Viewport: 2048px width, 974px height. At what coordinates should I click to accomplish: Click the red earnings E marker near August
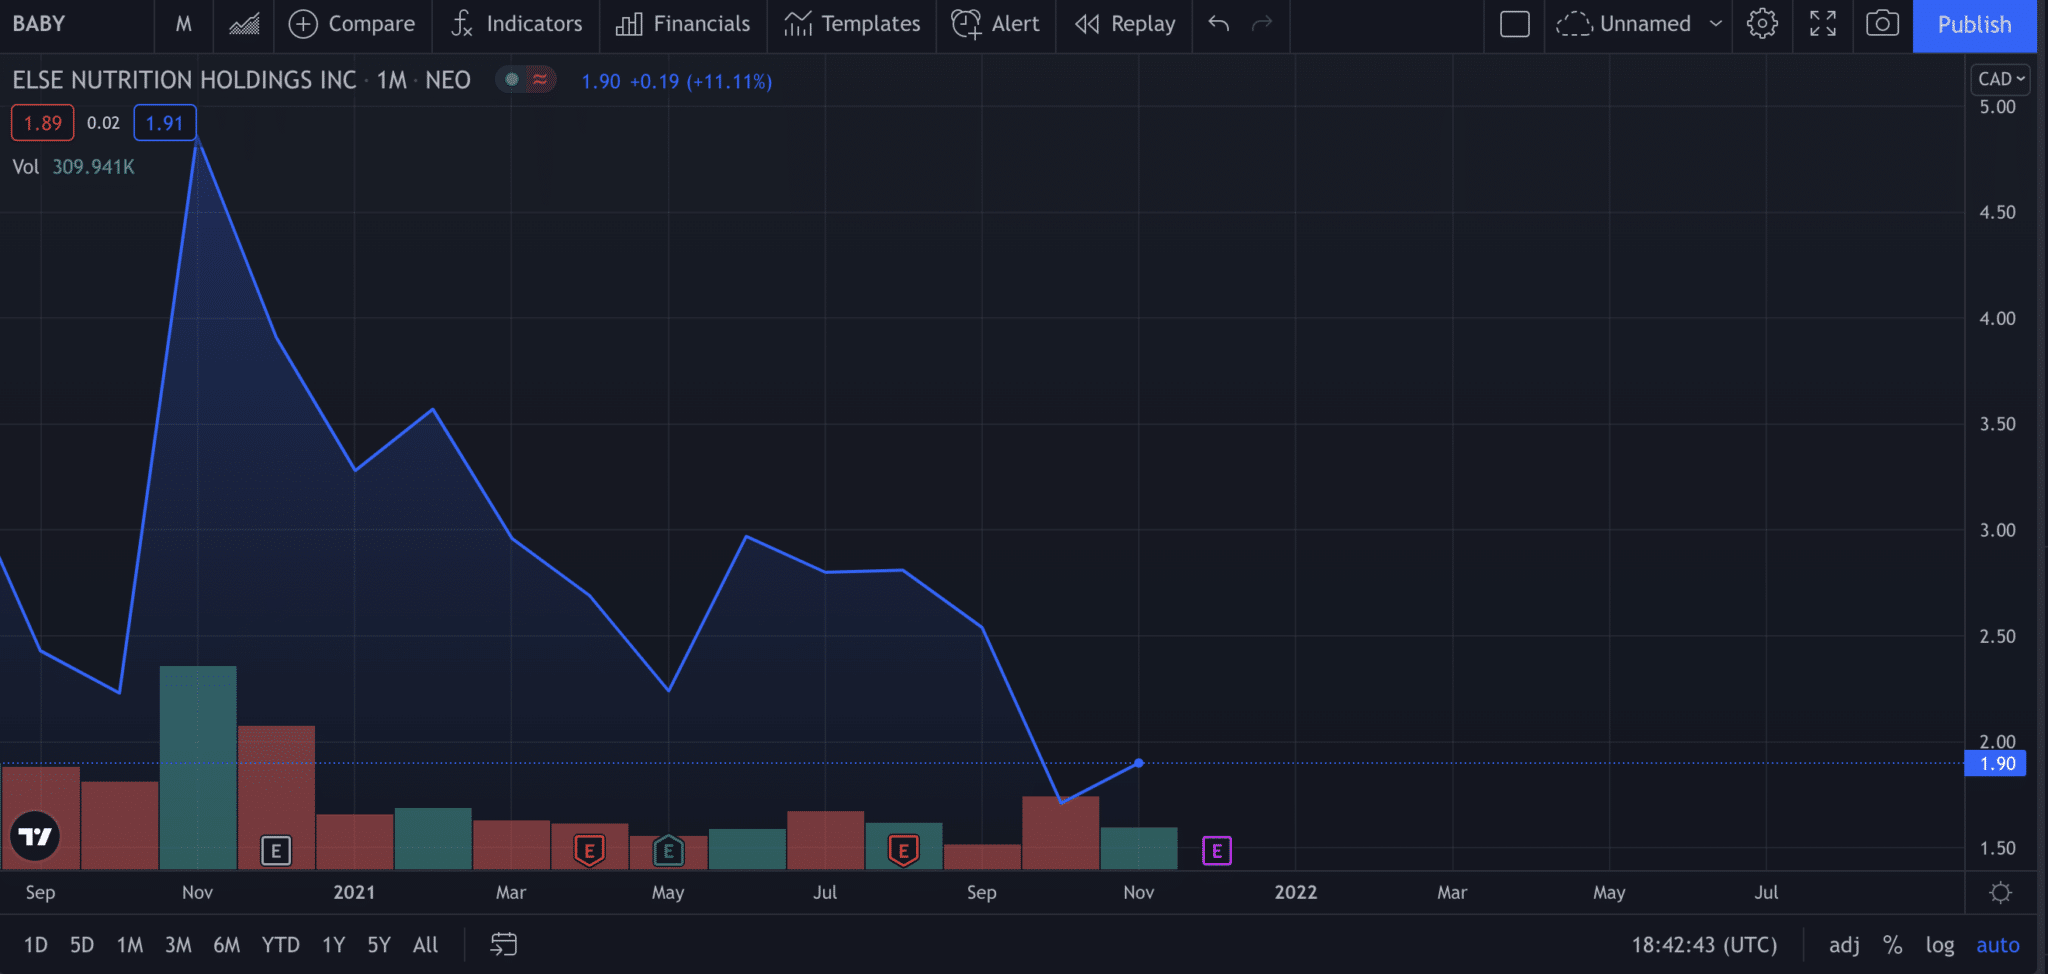click(x=903, y=851)
